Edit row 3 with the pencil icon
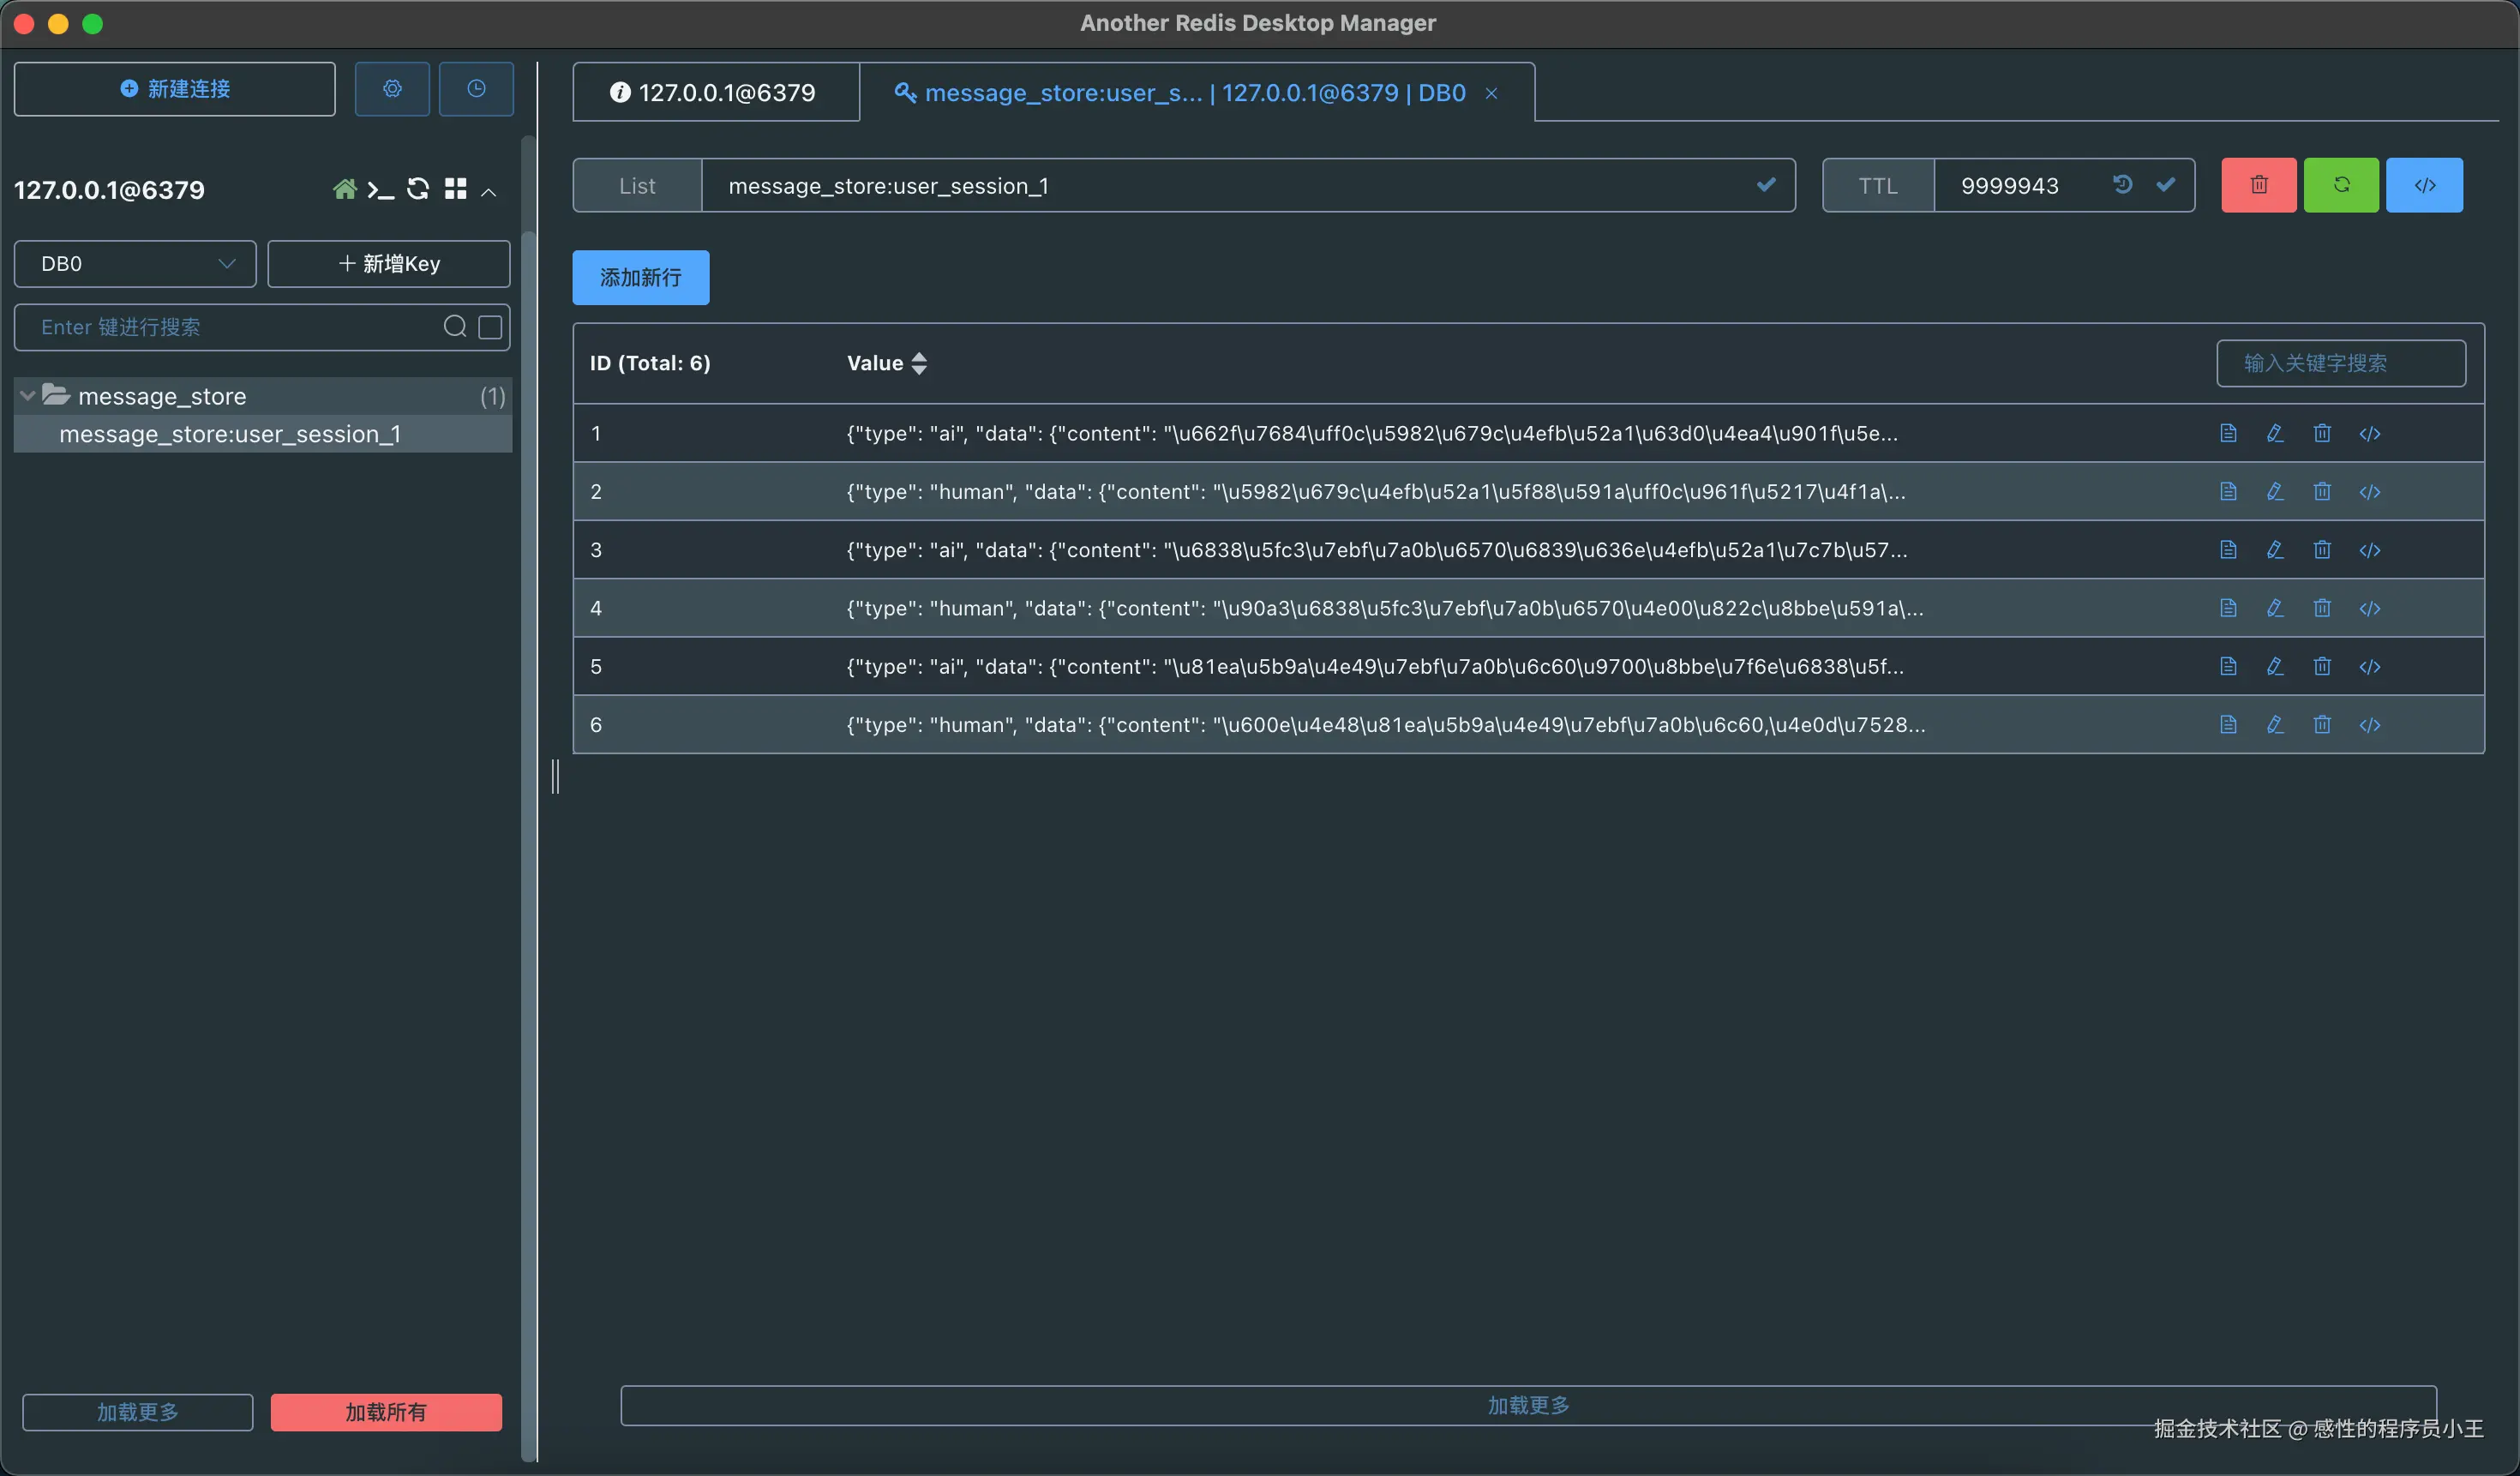Screen dimensions: 2520x1476 point(2275,550)
